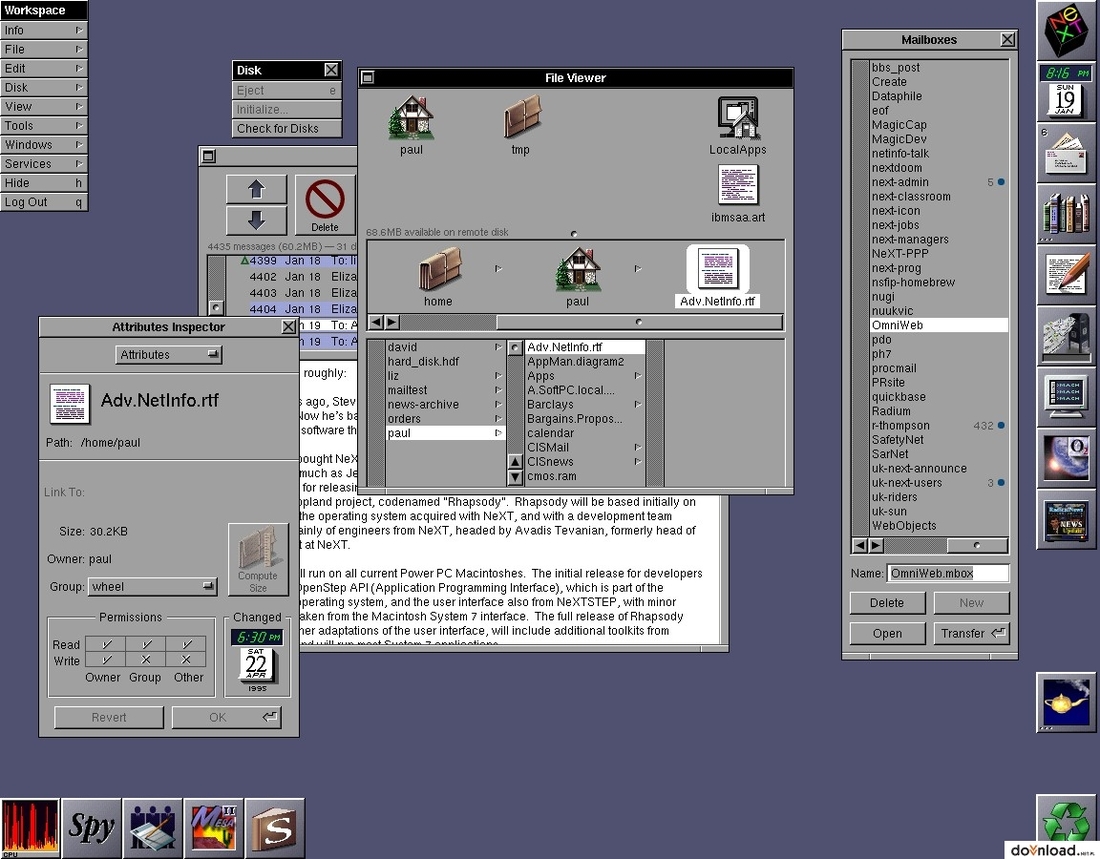Click the genie lamp dock icon
The image size is (1100, 859).
[x=1066, y=702]
